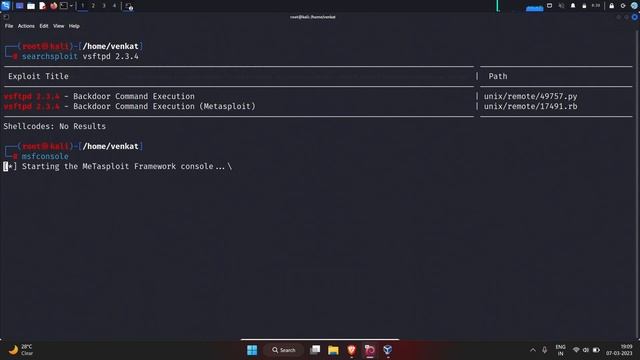Click the globe icon at panel right end
Viewport: 640px width, 360px height.
[634, 6]
